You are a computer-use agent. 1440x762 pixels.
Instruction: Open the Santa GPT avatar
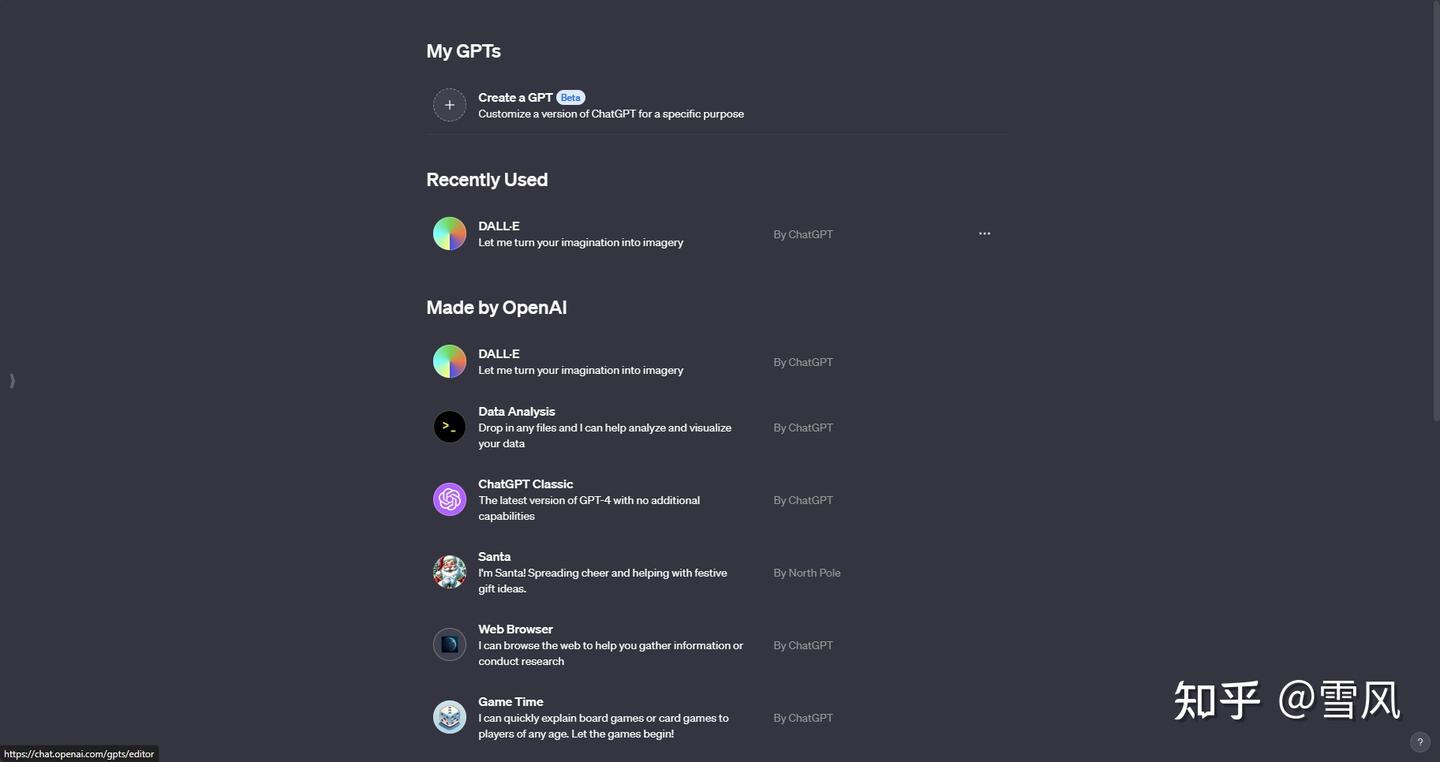(449, 571)
